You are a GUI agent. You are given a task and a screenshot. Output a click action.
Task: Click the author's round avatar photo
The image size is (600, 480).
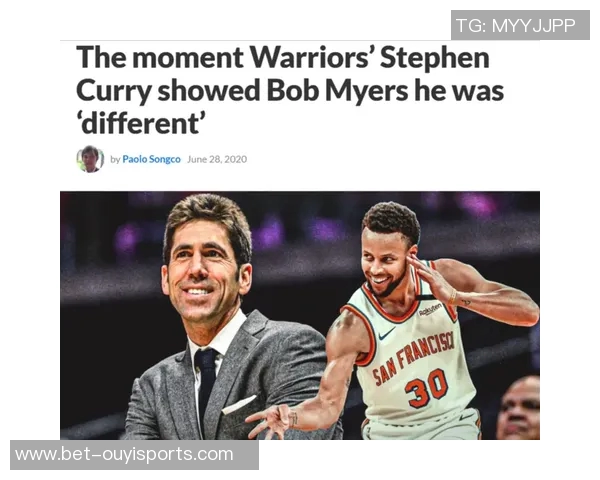point(90,159)
